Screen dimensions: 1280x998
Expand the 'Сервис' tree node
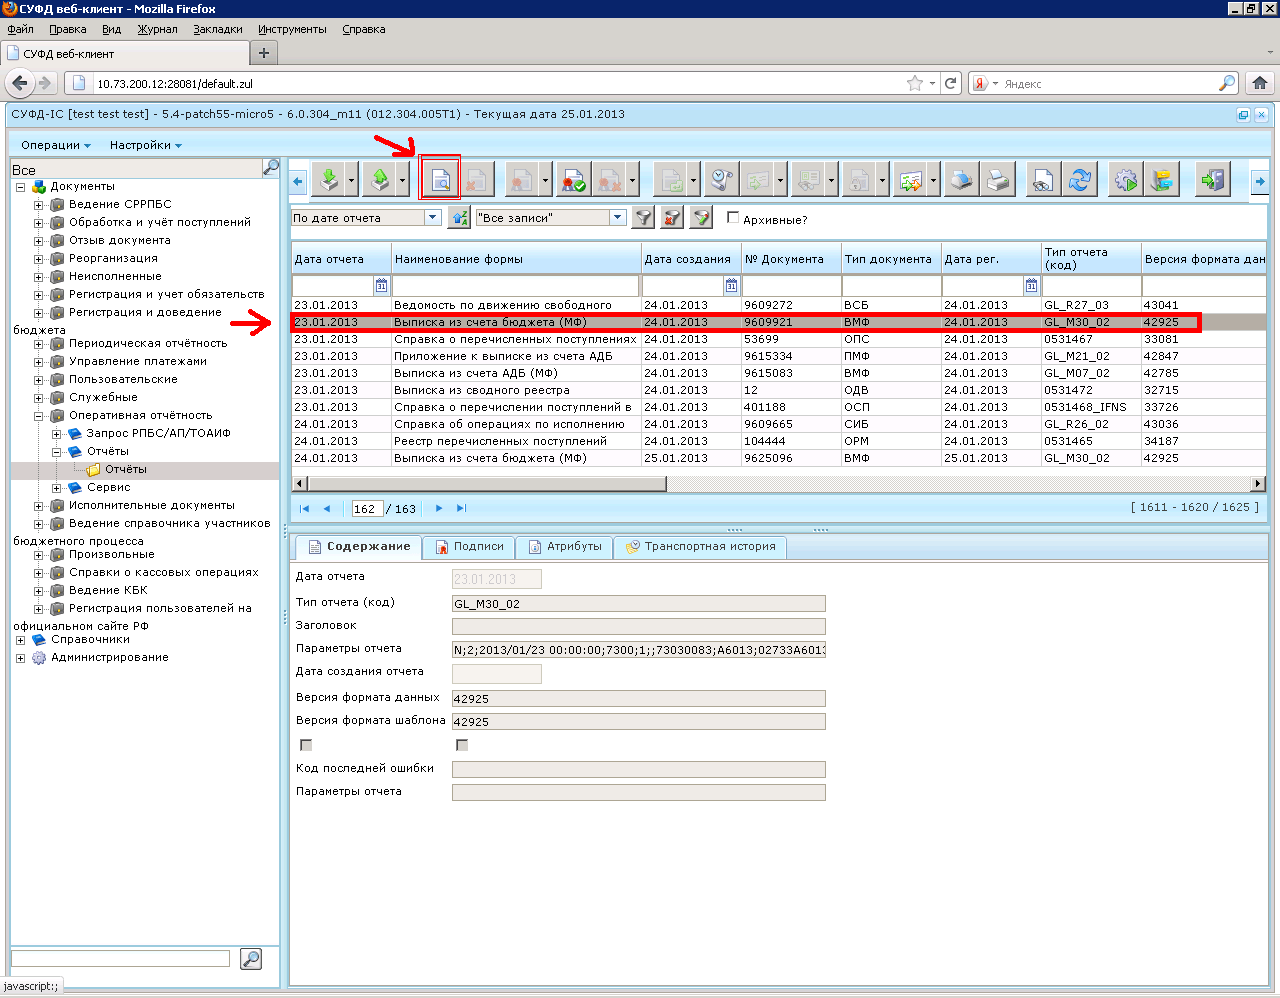pos(57,488)
